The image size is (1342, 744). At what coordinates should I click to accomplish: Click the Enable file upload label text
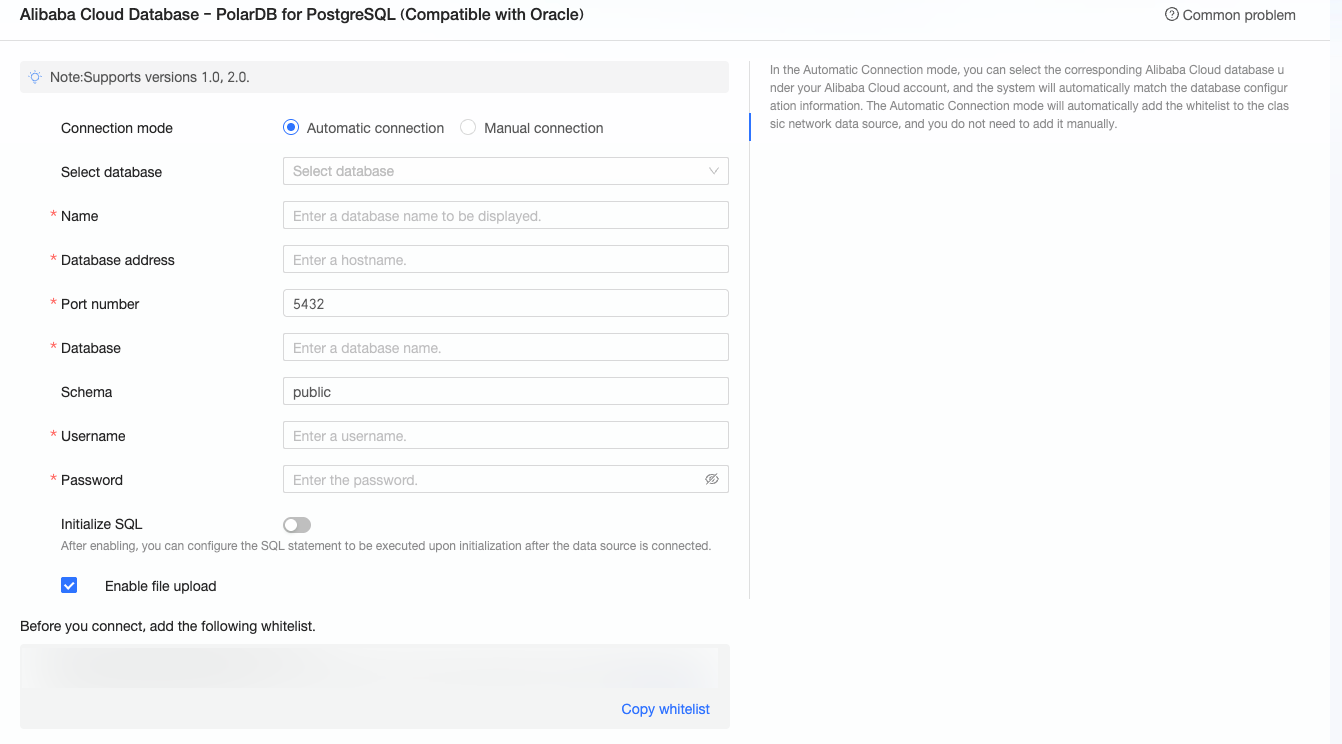[160, 586]
